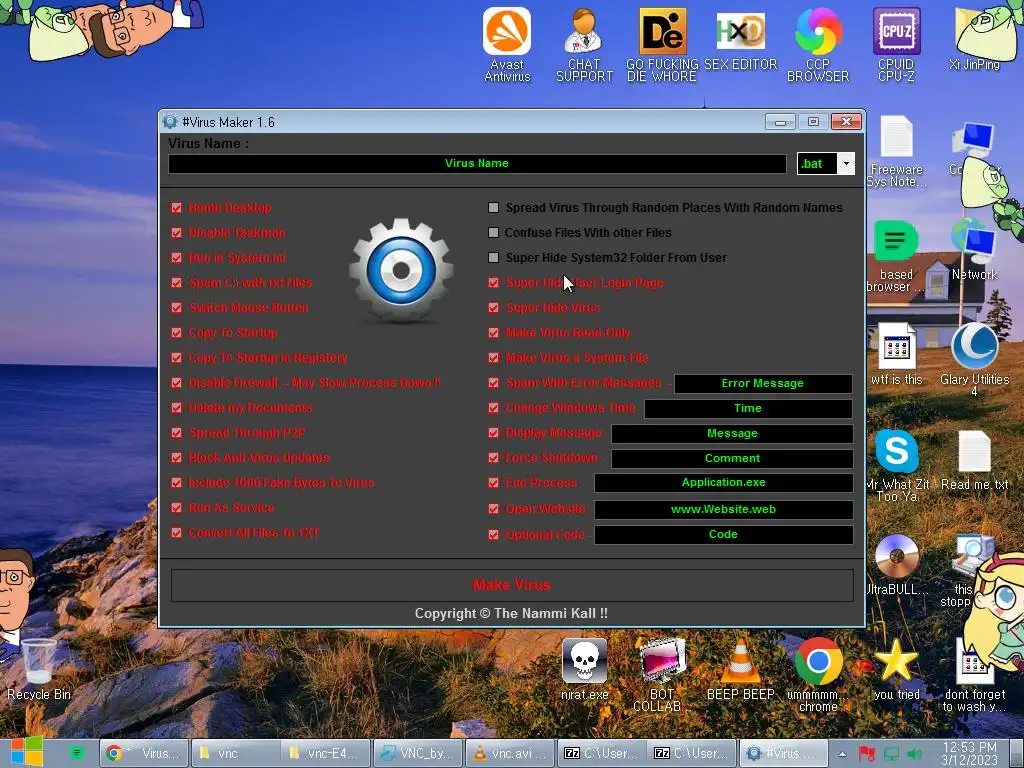Switch to the Chrome taskbar window

144,753
